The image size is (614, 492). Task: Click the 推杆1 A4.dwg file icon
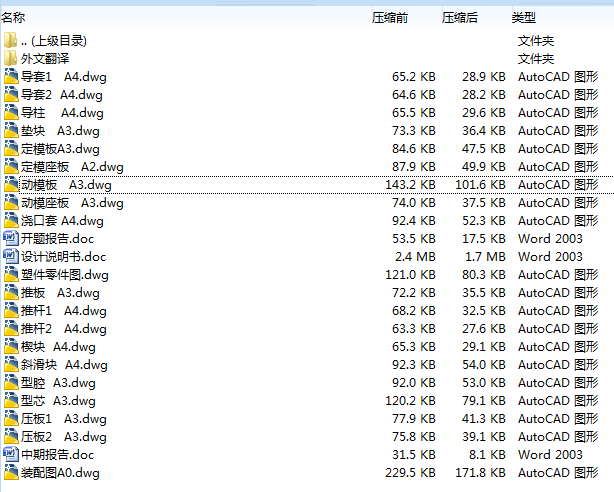click(x=11, y=311)
